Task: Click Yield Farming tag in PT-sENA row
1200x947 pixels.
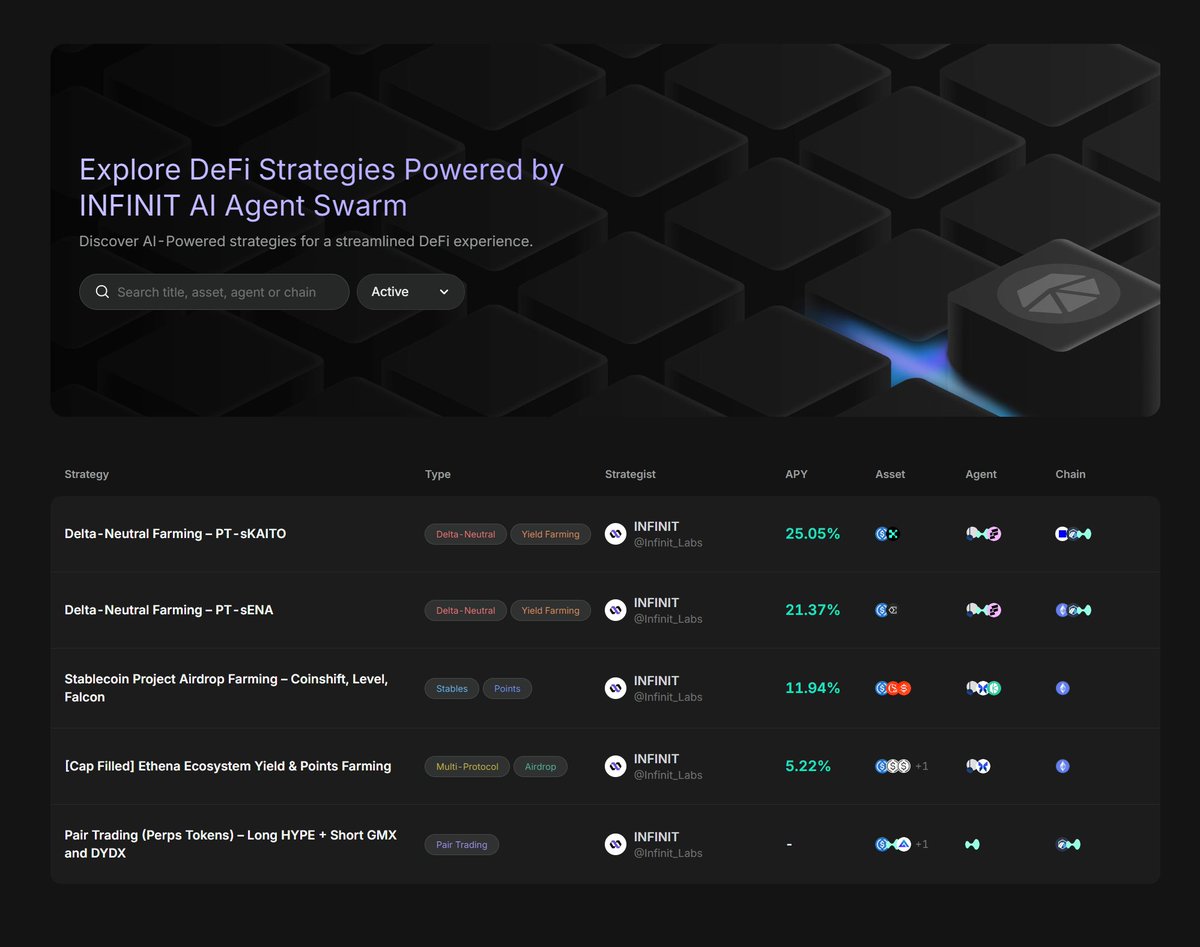Action: 550,610
